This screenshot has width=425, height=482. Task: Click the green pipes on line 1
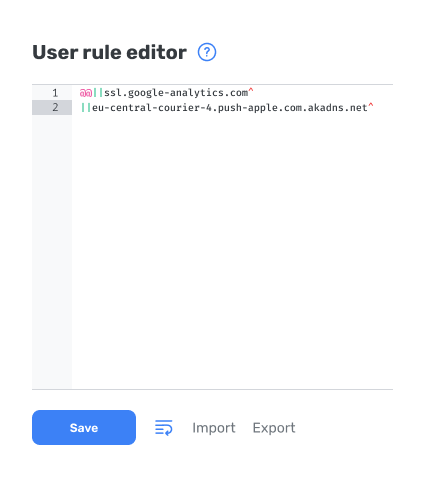98,93
